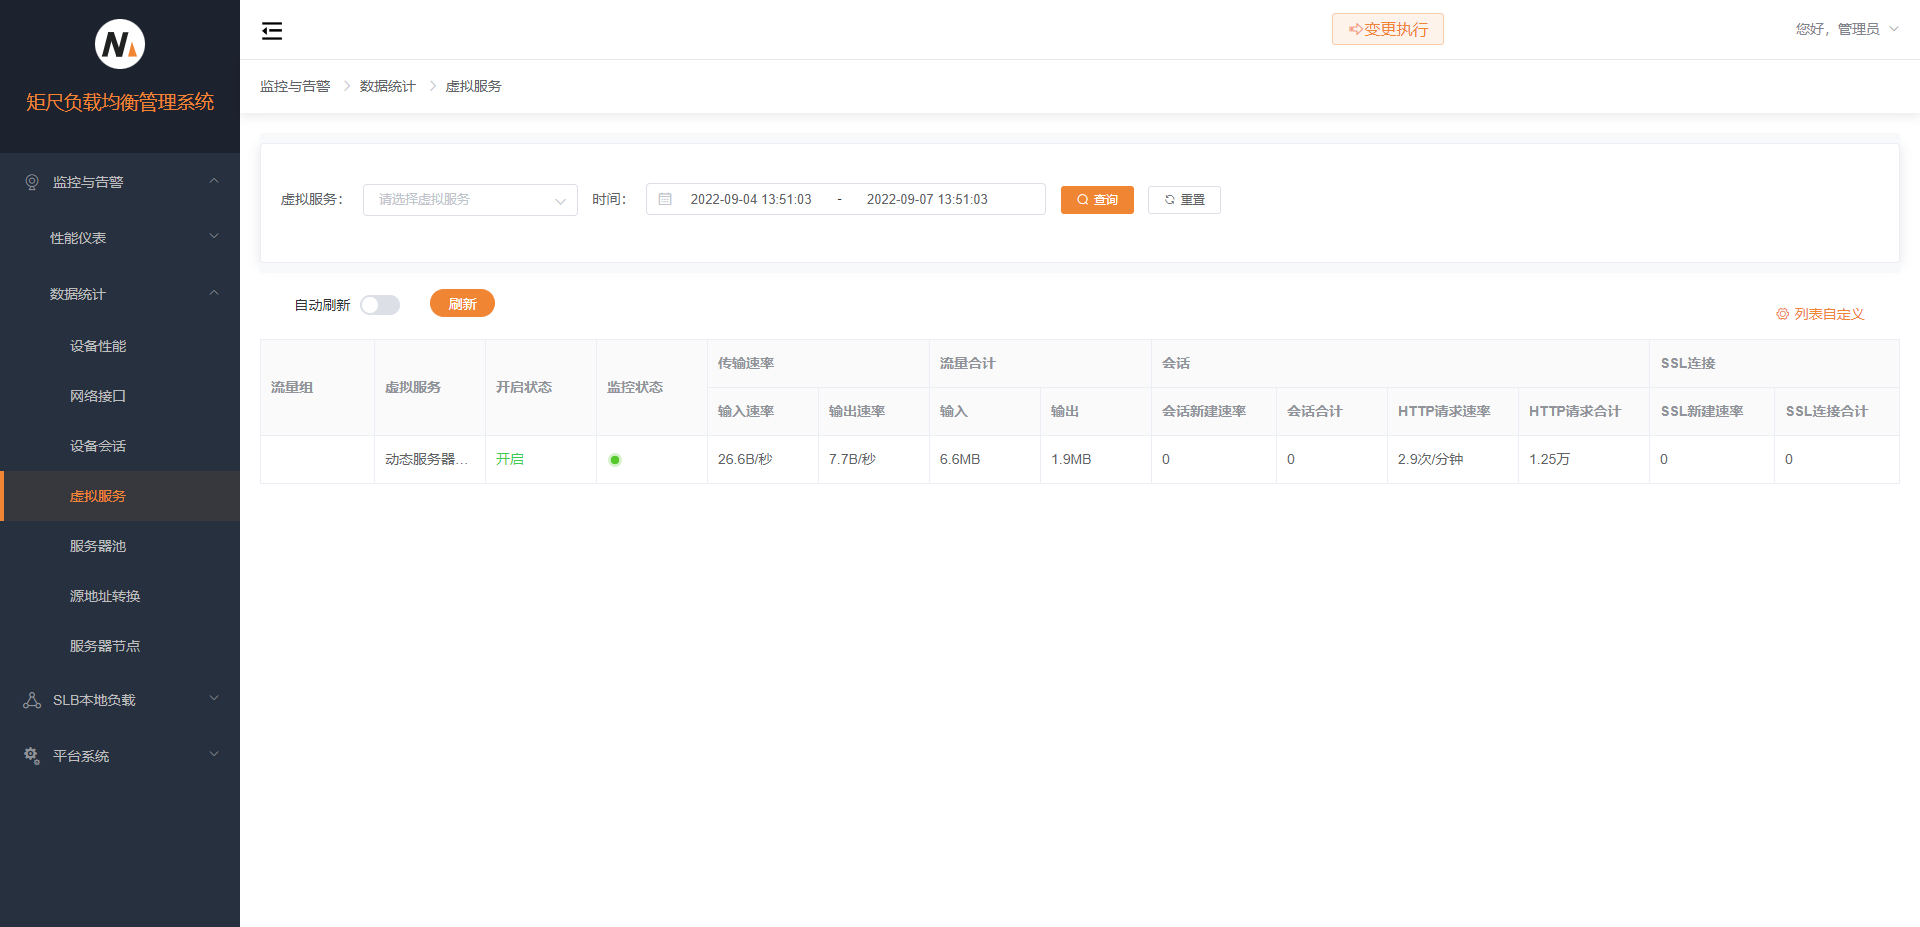
Task: Click the system logo in the sidebar
Action: tap(120, 44)
